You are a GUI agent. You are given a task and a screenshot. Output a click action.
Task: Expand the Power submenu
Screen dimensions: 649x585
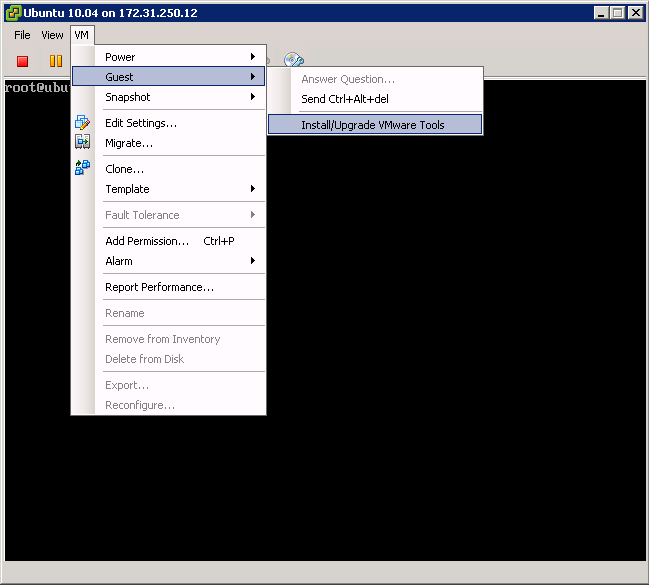(168, 57)
